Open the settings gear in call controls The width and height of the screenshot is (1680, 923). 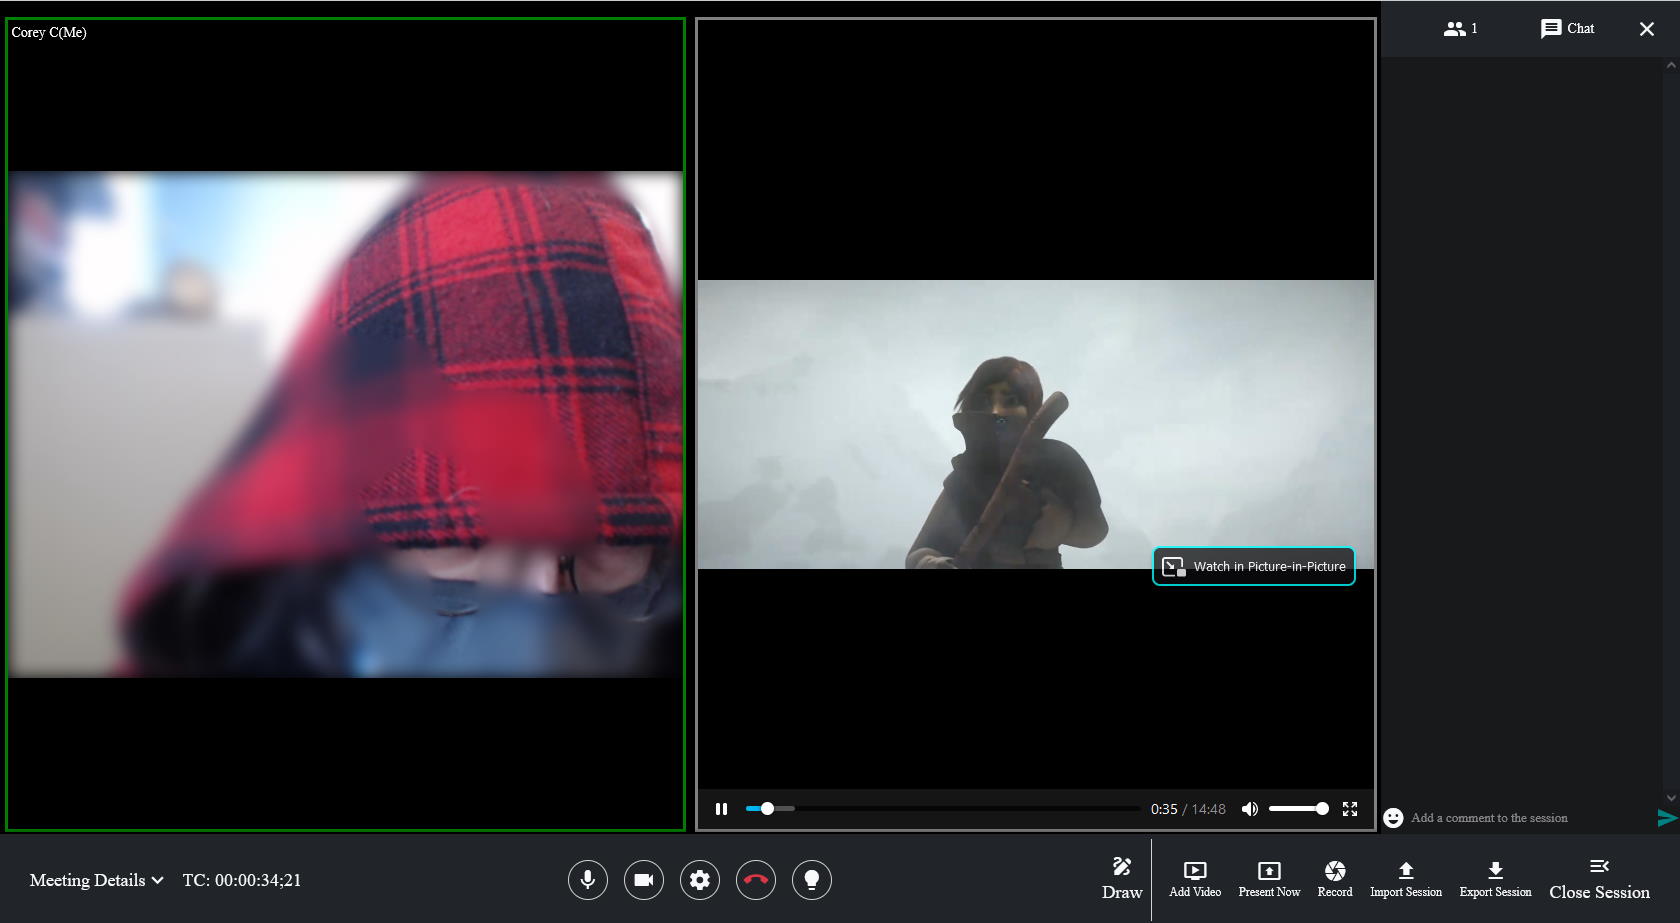(x=700, y=880)
